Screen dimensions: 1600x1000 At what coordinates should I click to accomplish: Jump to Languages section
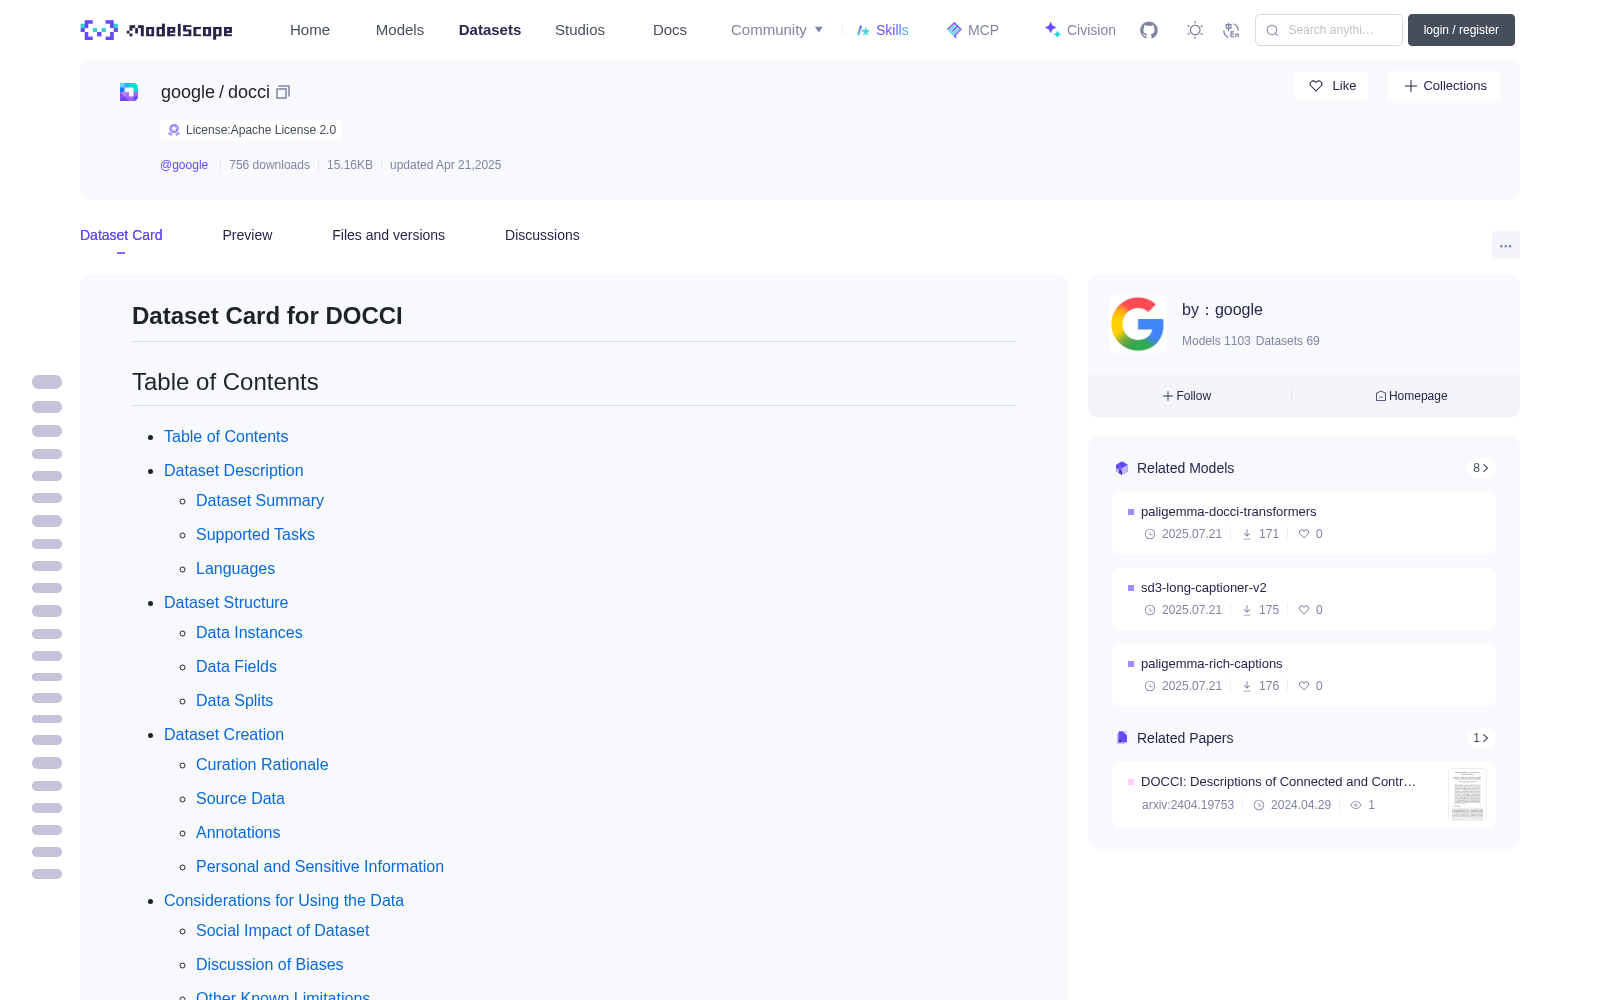235,569
